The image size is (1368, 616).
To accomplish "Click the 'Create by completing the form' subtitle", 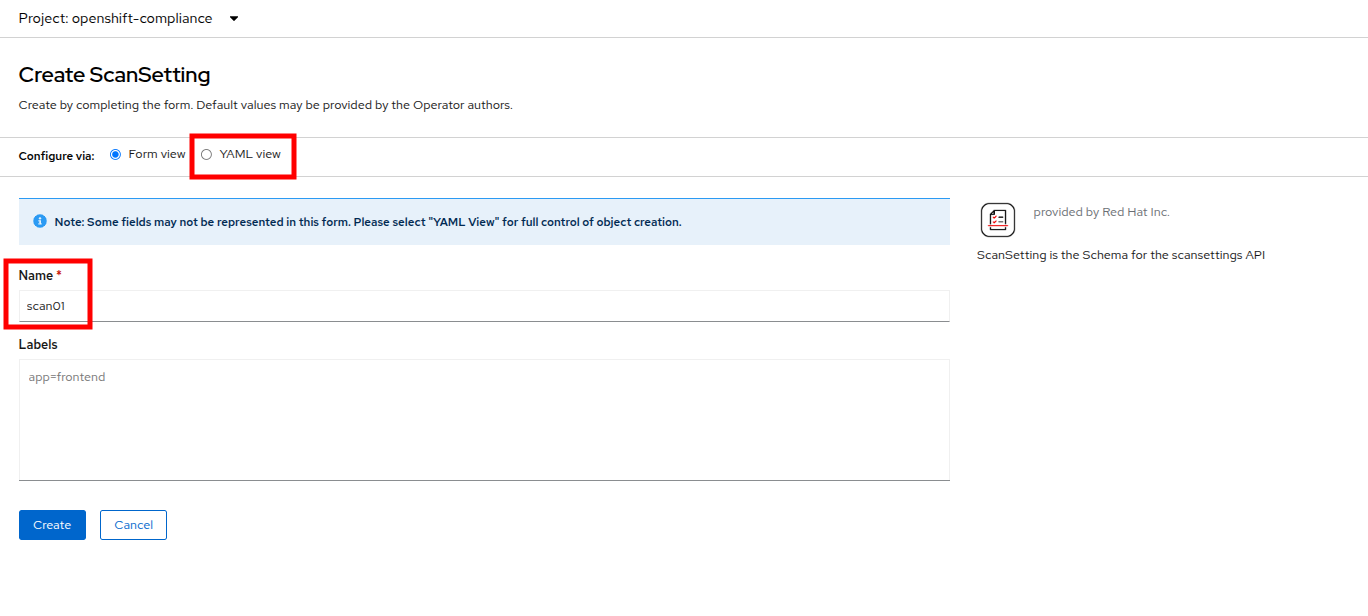I will click(265, 105).
